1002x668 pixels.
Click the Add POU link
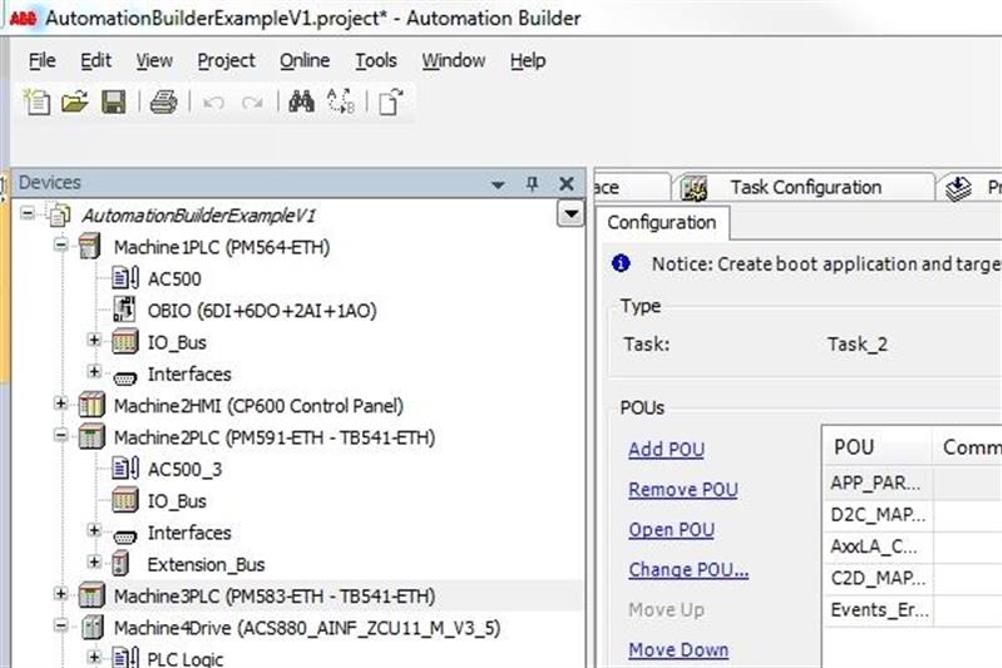click(x=666, y=449)
